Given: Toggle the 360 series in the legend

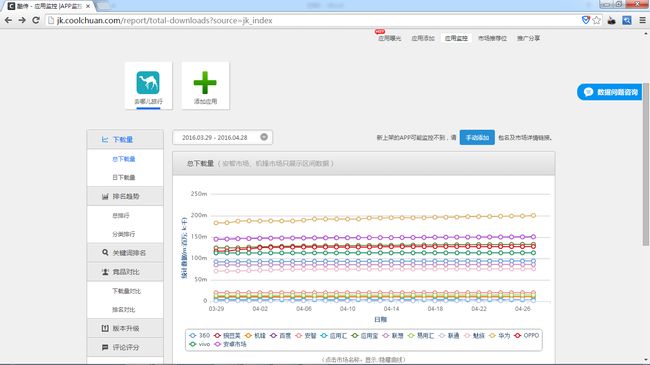Looking at the screenshot, I should [x=200, y=335].
